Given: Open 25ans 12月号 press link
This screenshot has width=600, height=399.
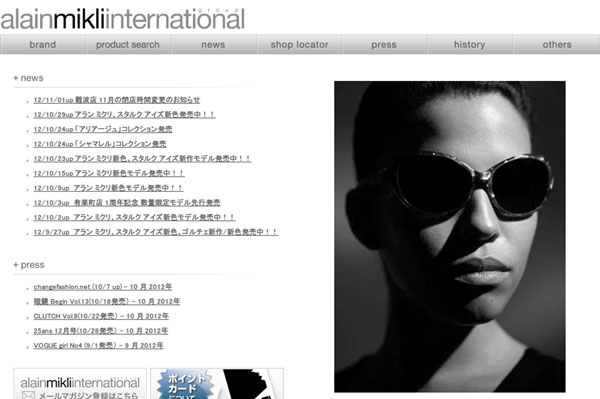Looking at the screenshot, I should (101, 331).
